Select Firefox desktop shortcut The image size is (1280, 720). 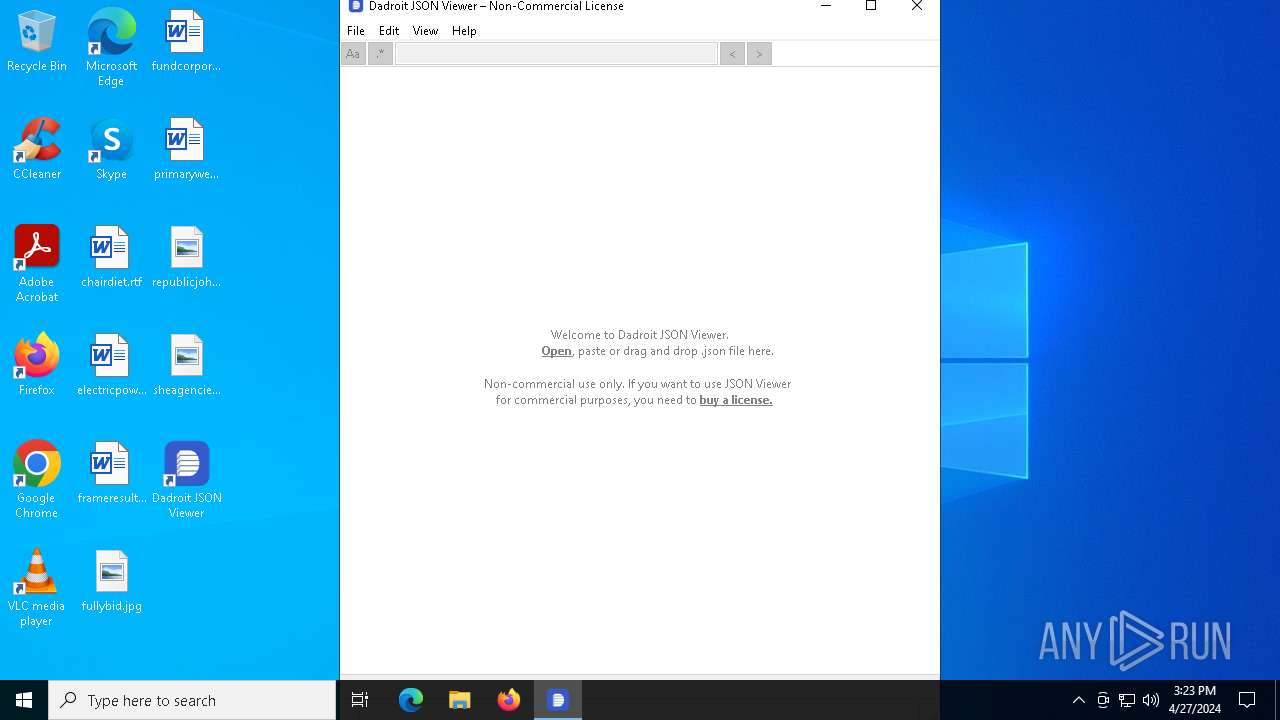click(37, 365)
